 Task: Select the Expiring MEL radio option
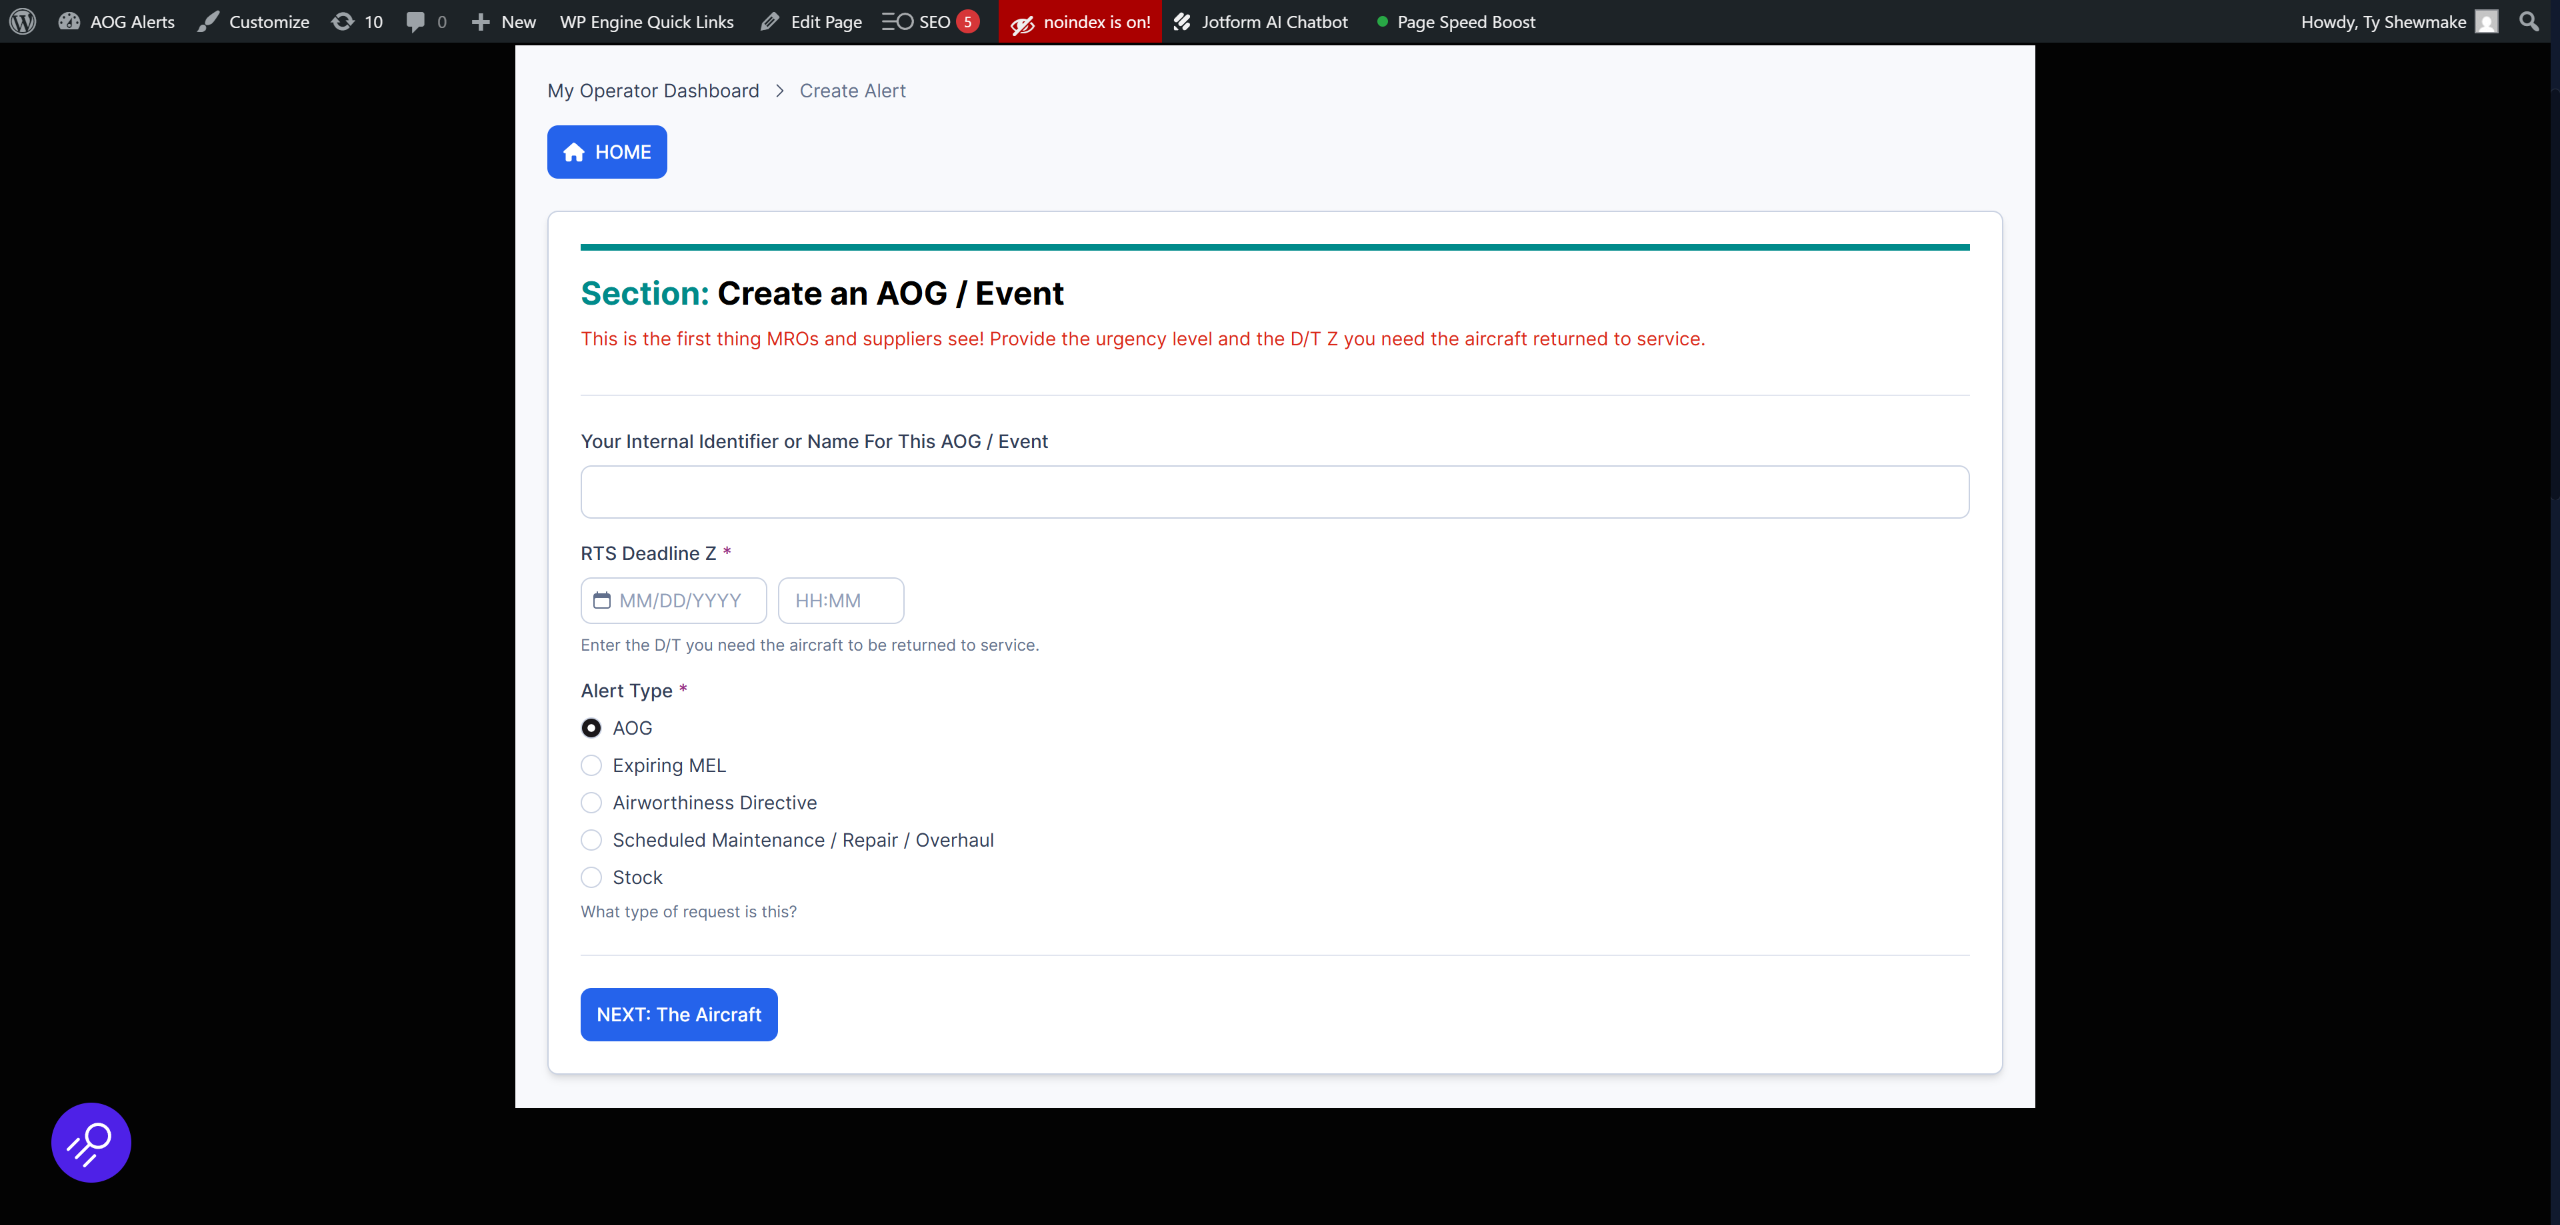(591, 765)
